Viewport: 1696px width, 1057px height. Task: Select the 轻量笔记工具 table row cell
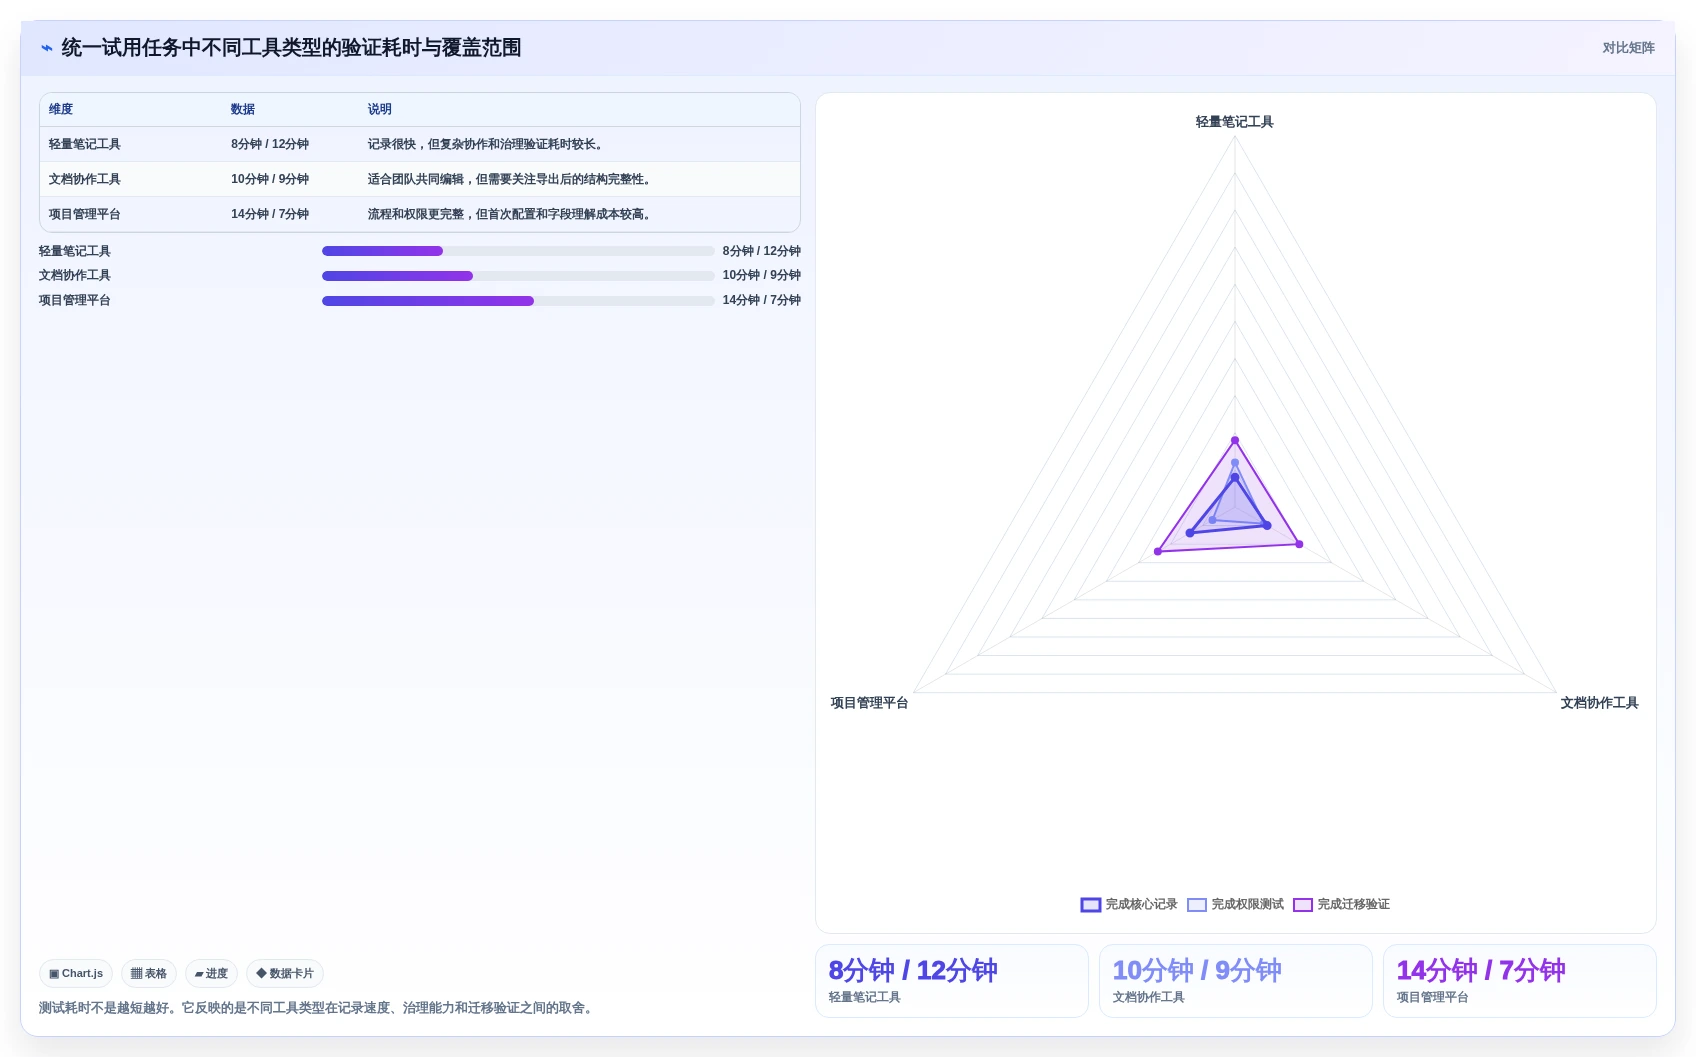(85, 144)
